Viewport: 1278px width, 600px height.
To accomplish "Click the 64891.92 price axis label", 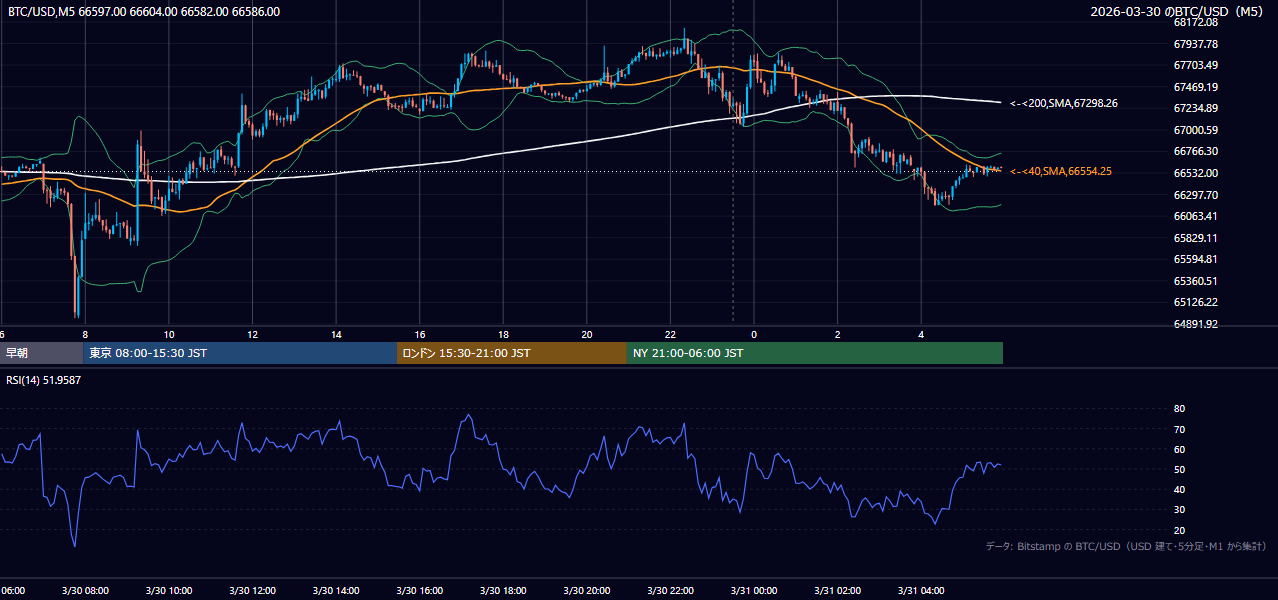I will pos(1195,324).
